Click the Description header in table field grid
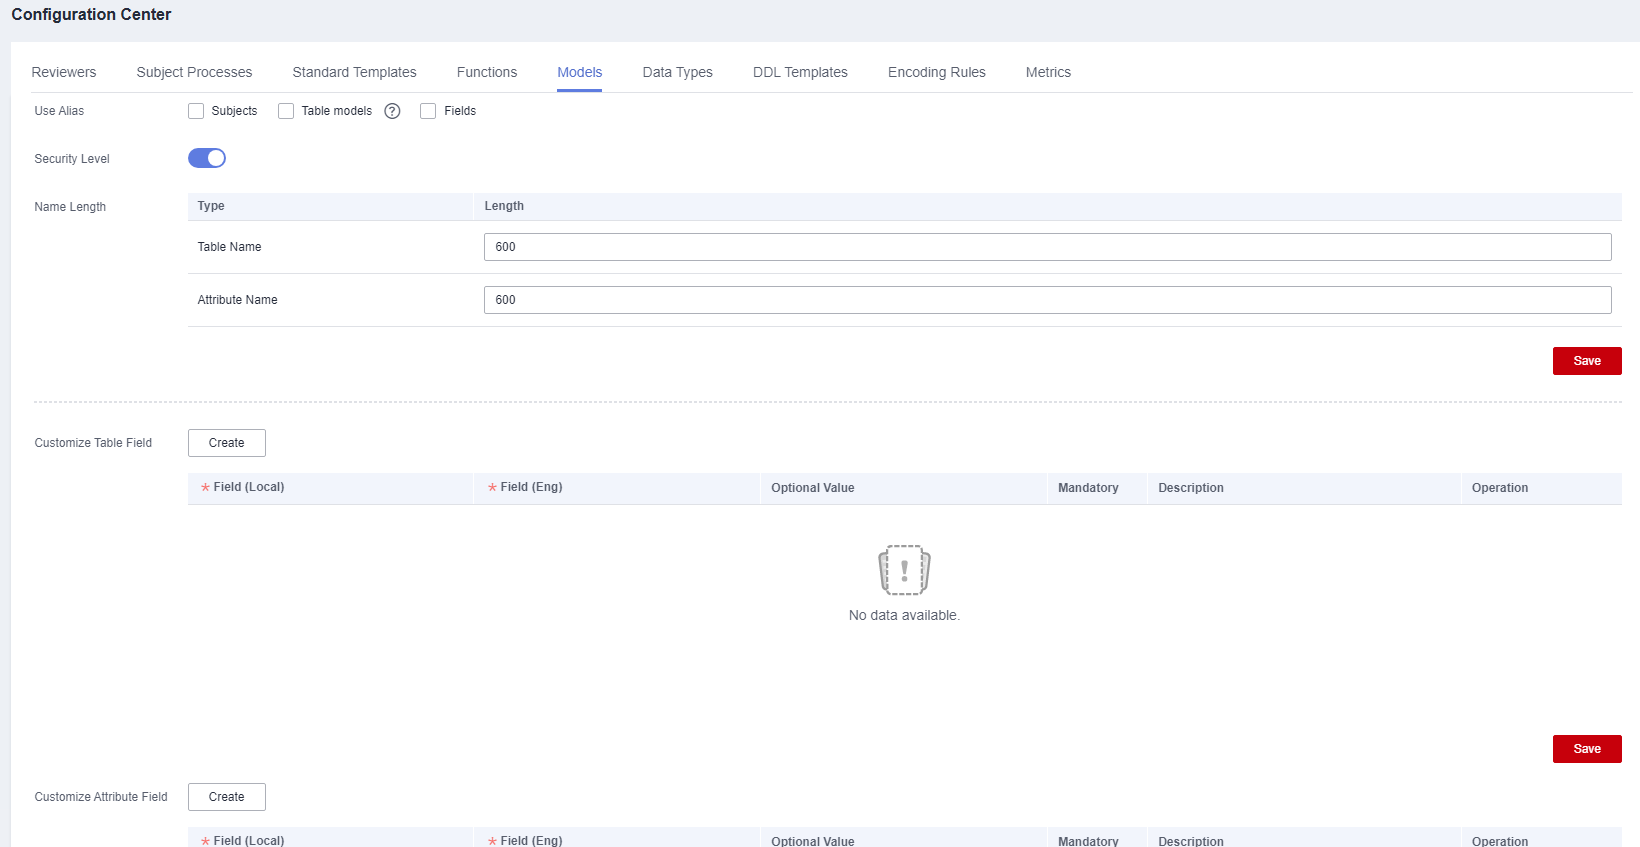 click(1191, 488)
